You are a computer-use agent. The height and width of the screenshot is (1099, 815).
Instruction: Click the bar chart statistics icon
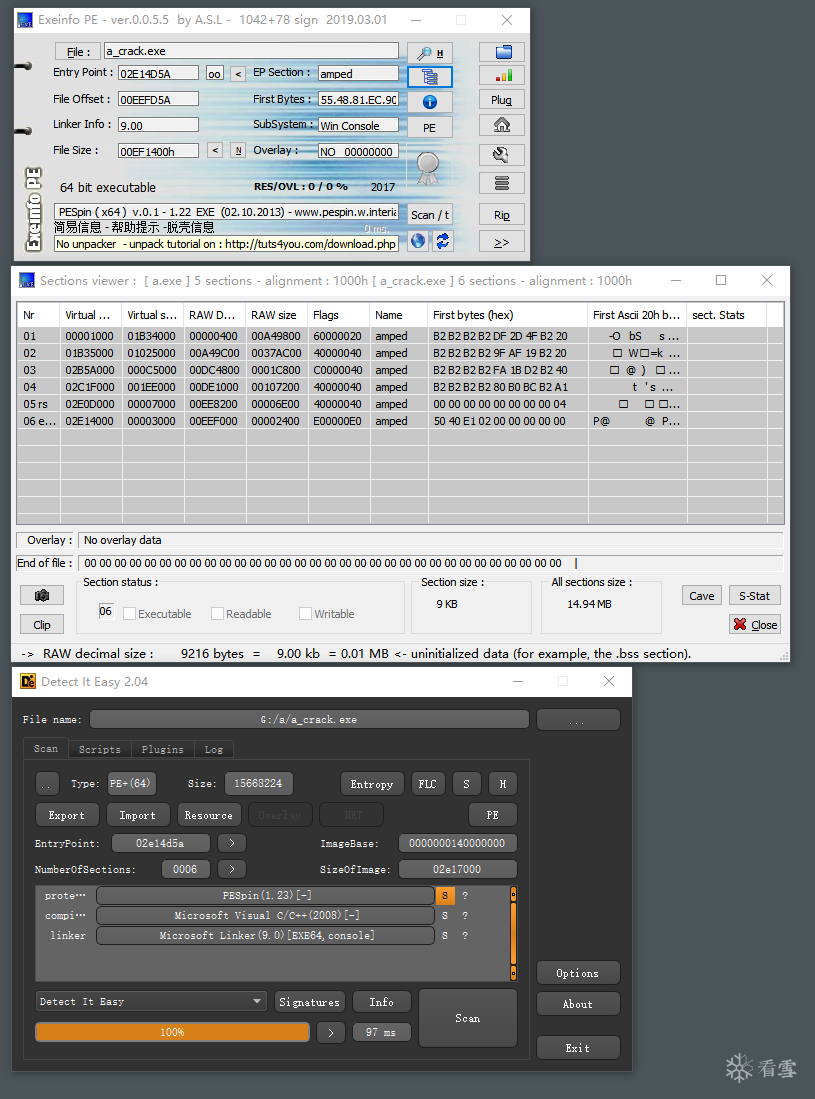coord(502,75)
